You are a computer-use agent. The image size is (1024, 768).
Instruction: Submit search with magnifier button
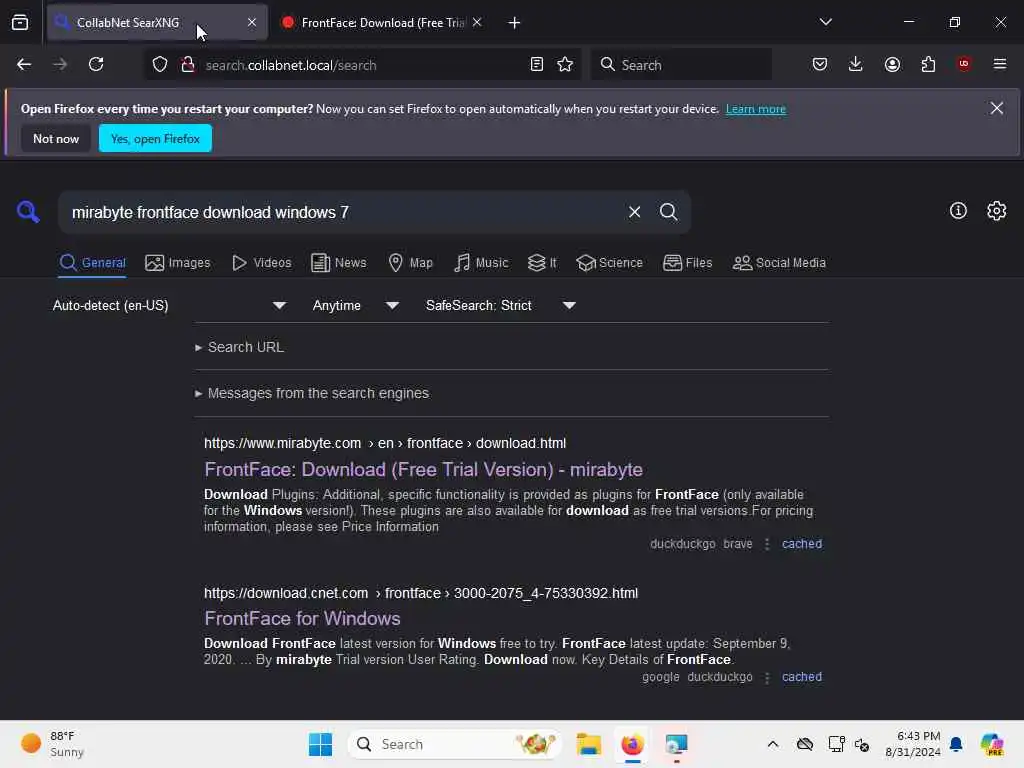click(x=668, y=212)
